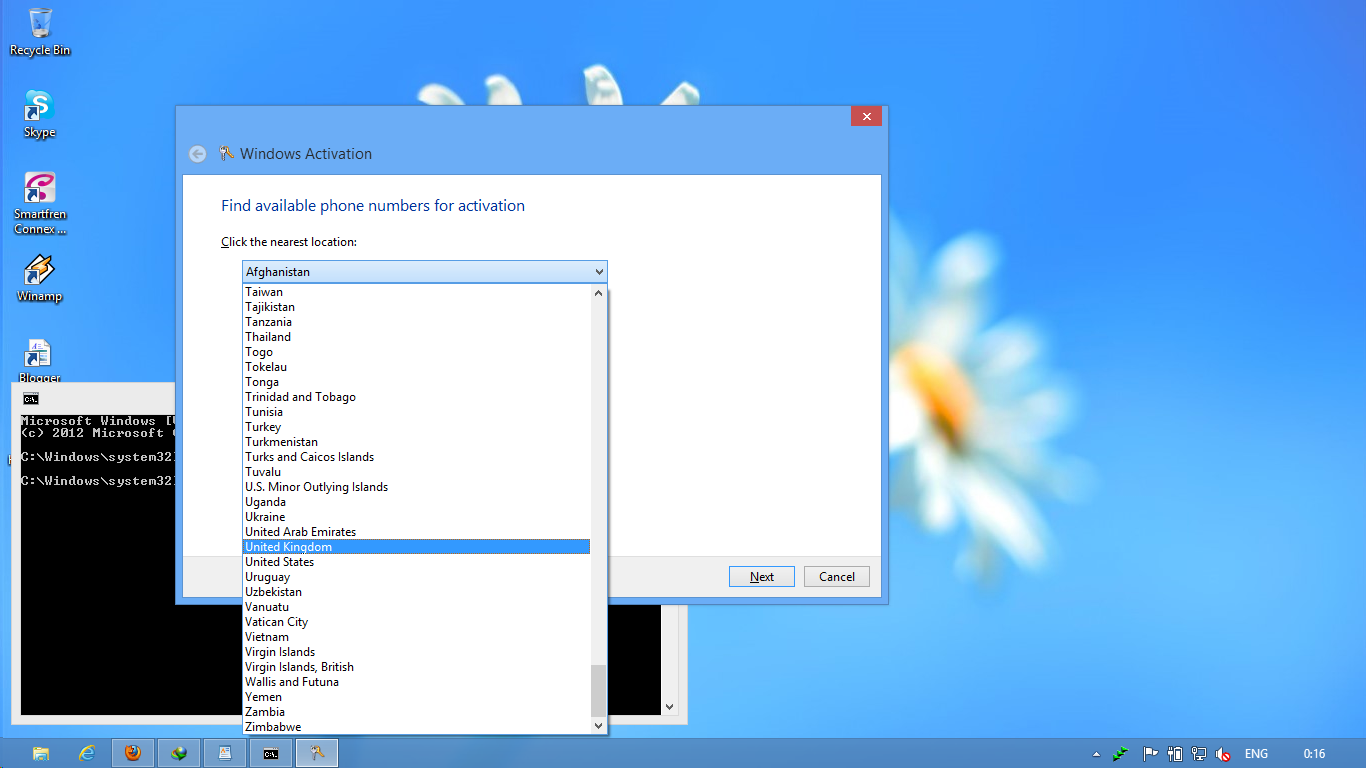1366x768 pixels.
Task: Click the country list scrollbar thumb
Action: point(599,691)
